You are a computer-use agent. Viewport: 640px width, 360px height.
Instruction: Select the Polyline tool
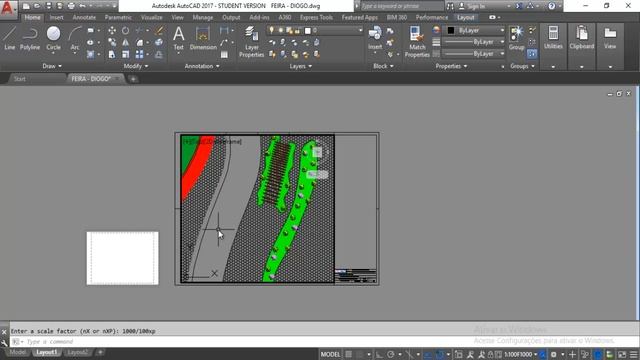point(30,38)
